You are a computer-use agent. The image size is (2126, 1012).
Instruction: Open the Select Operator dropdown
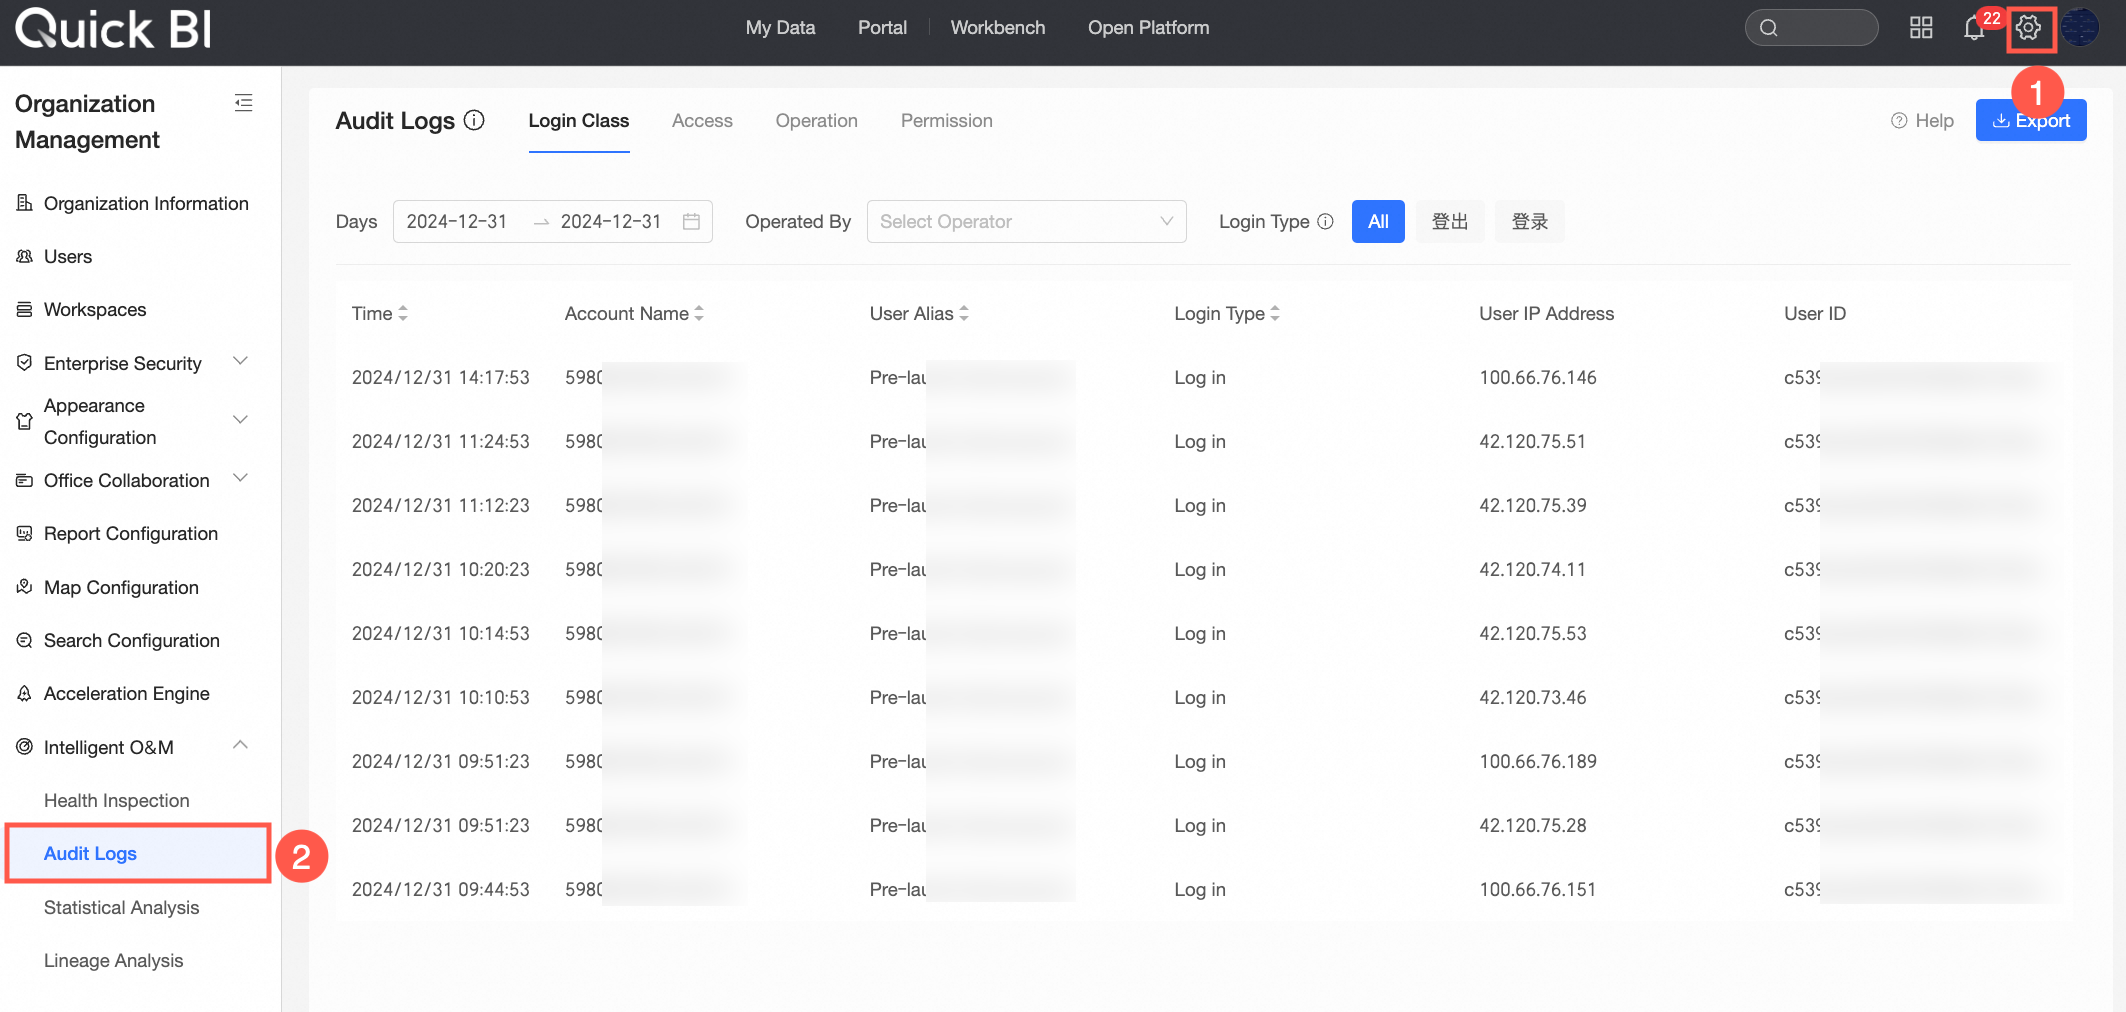coord(1026,221)
